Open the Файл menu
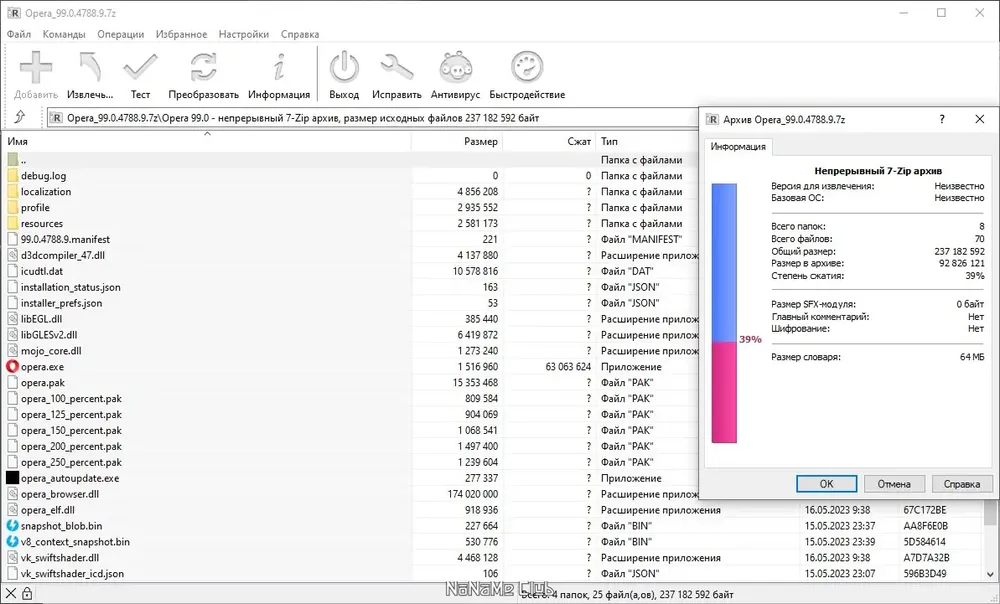The height and width of the screenshot is (604, 1000). [x=19, y=34]
